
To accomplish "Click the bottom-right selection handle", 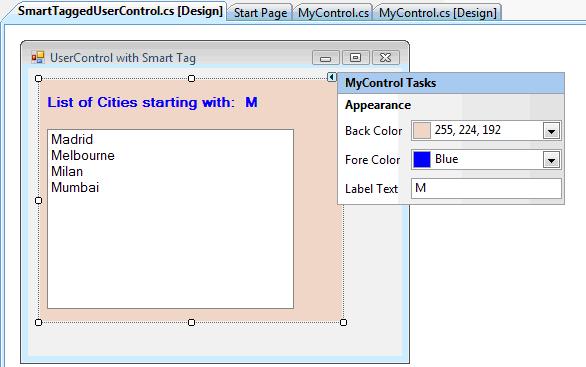I will click(343, 322).
